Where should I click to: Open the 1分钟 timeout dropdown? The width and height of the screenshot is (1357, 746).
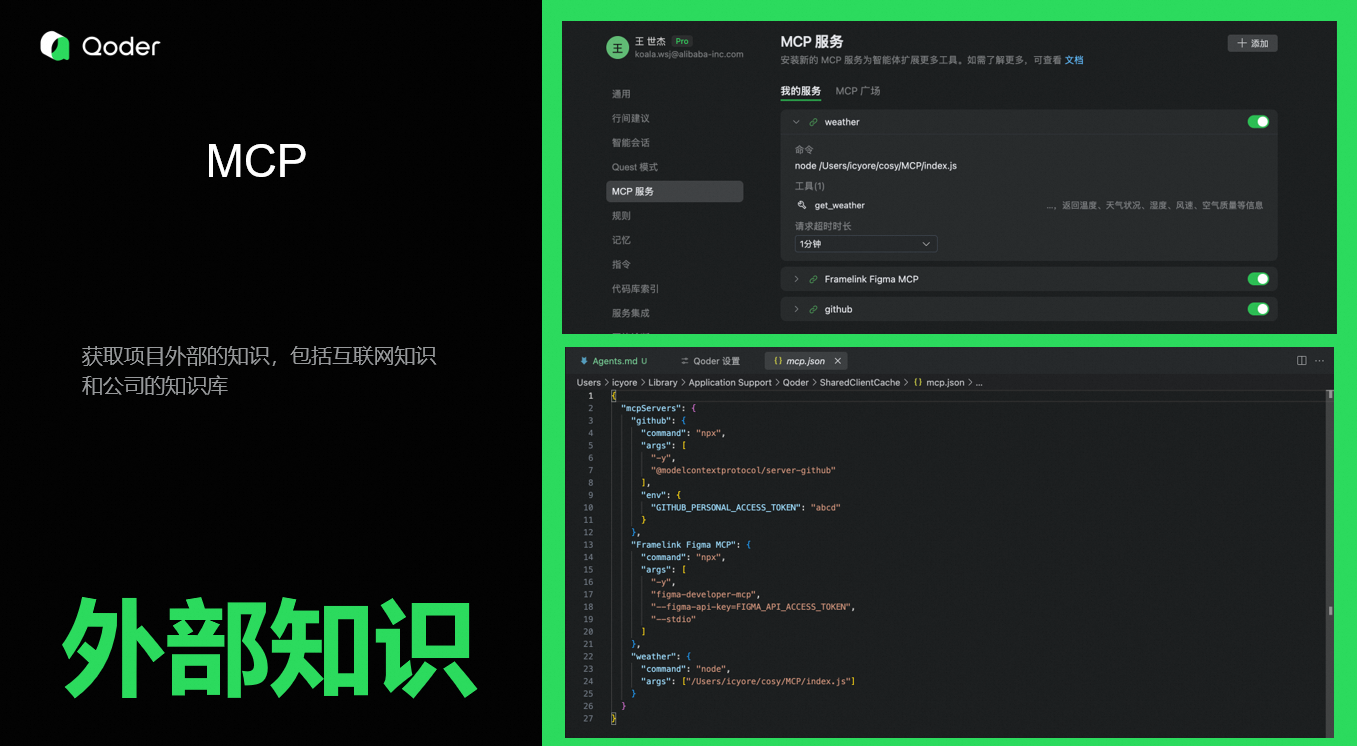tap(866, 244)
